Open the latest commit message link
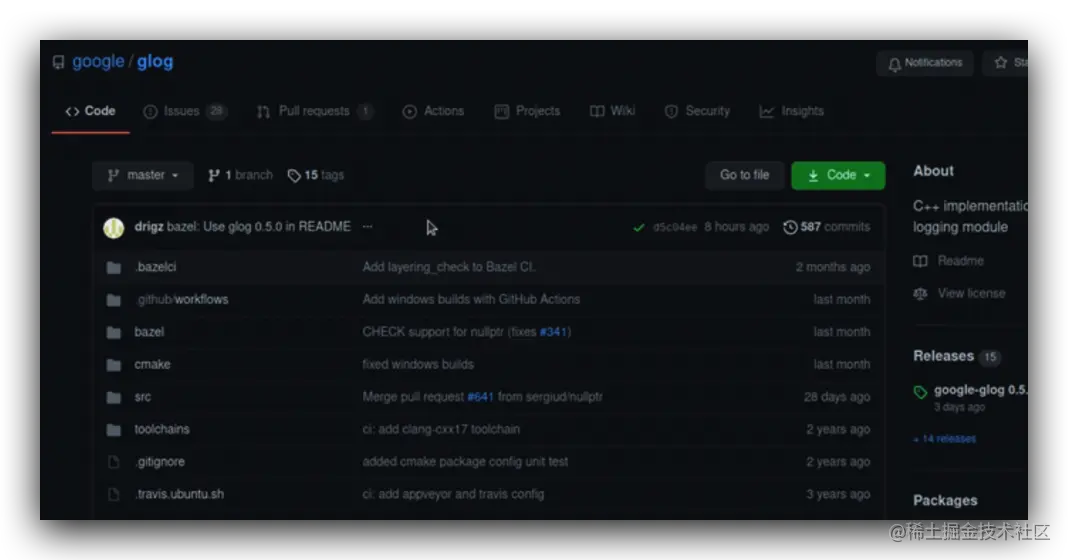Viewport: 1068px width, 560px height. [x=259, y=227]
